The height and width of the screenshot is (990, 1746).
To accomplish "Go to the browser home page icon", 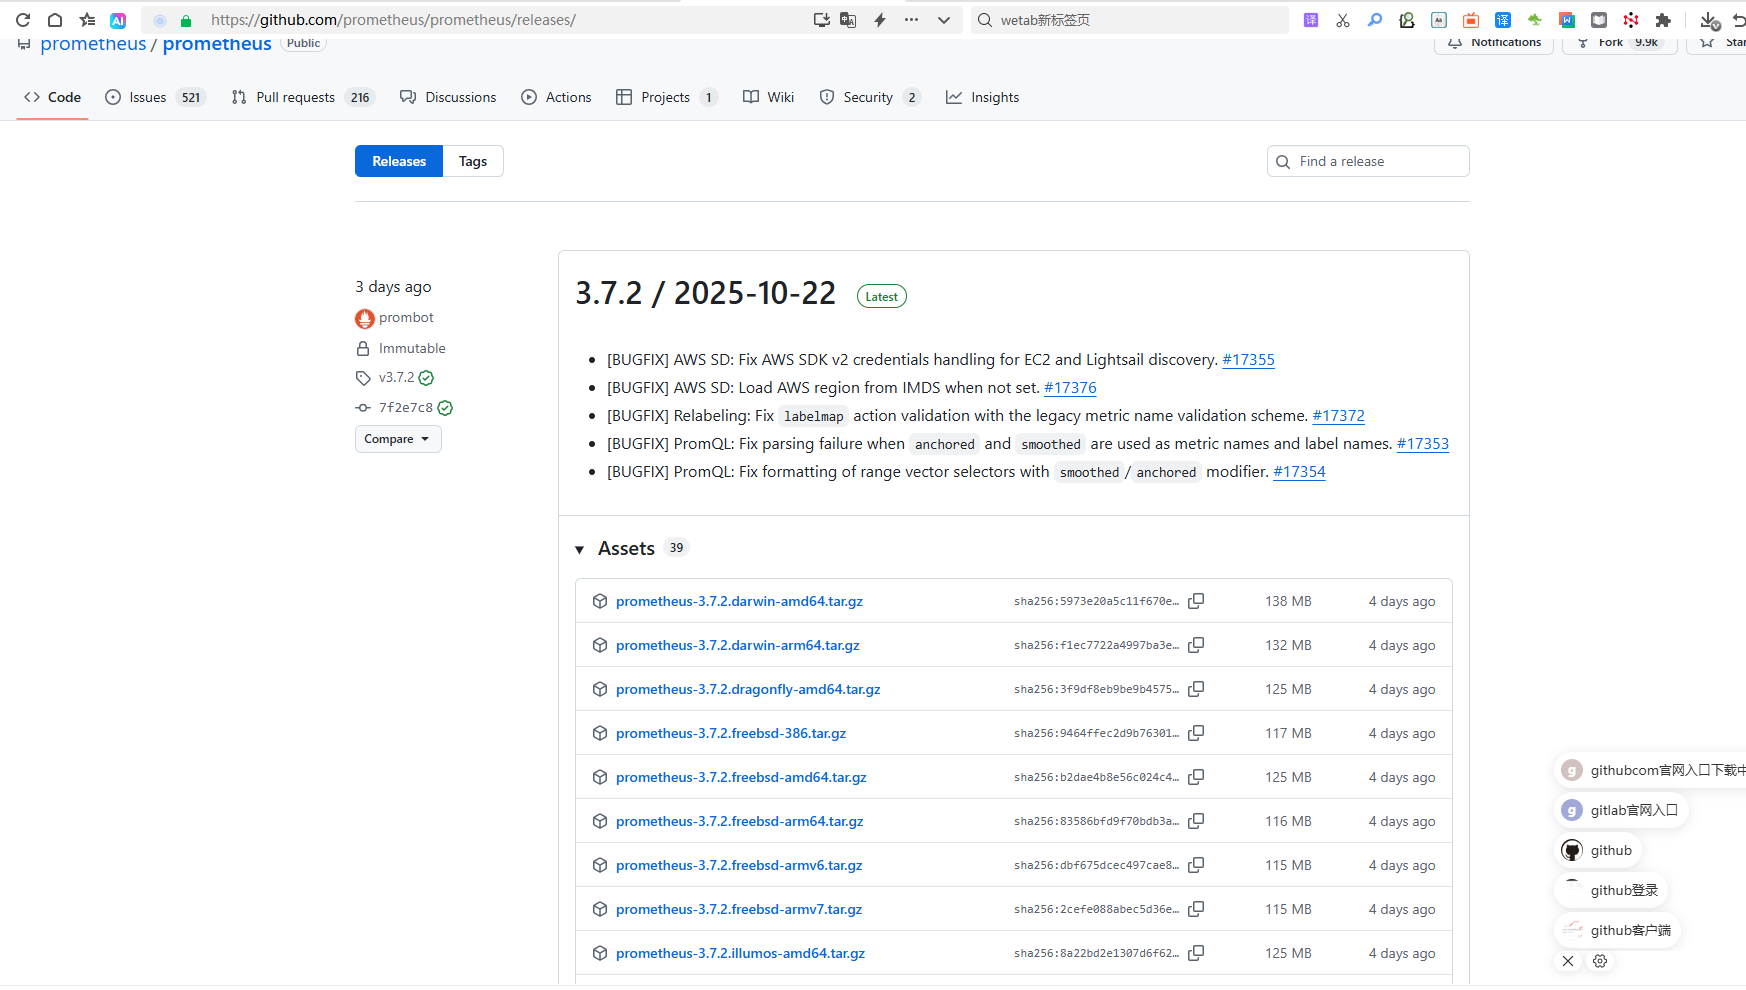I will pos(55,20).
